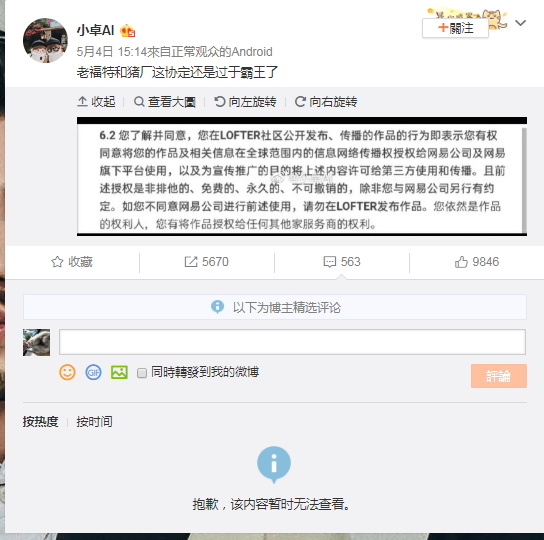
Task: Submit with the orange 評論 button
Action: click(499, 376)
